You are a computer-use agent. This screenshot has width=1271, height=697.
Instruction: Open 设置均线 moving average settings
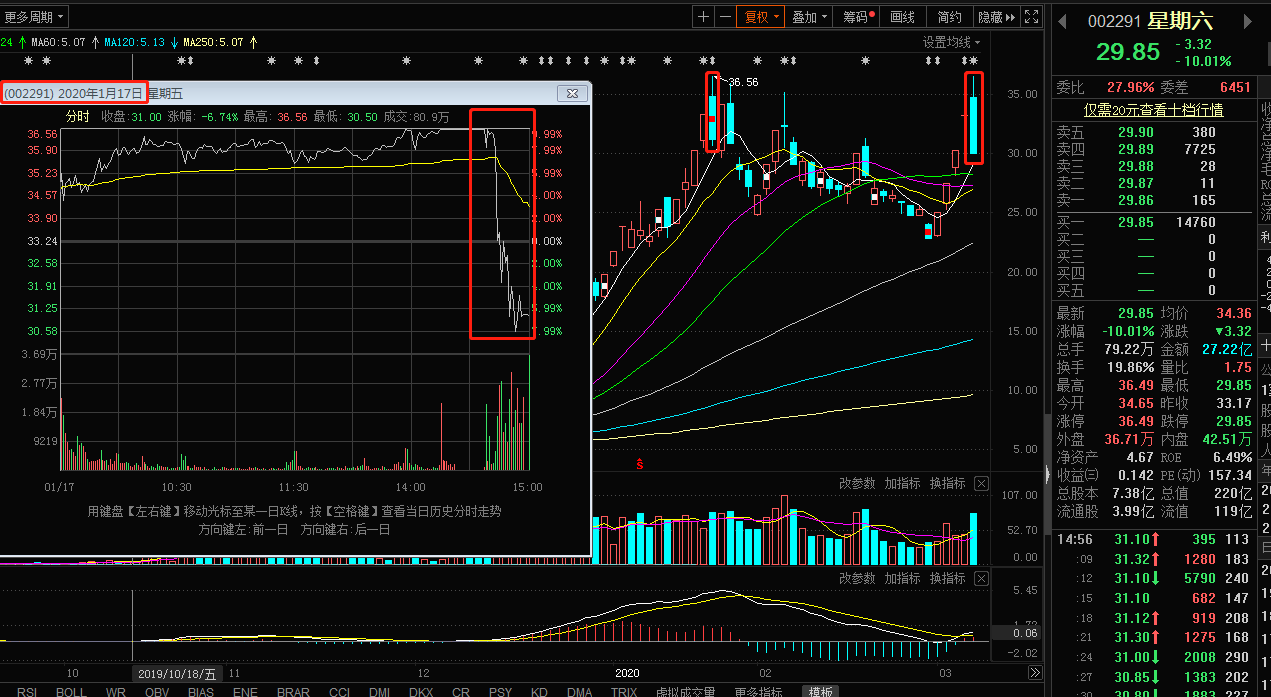coord(951,42)
